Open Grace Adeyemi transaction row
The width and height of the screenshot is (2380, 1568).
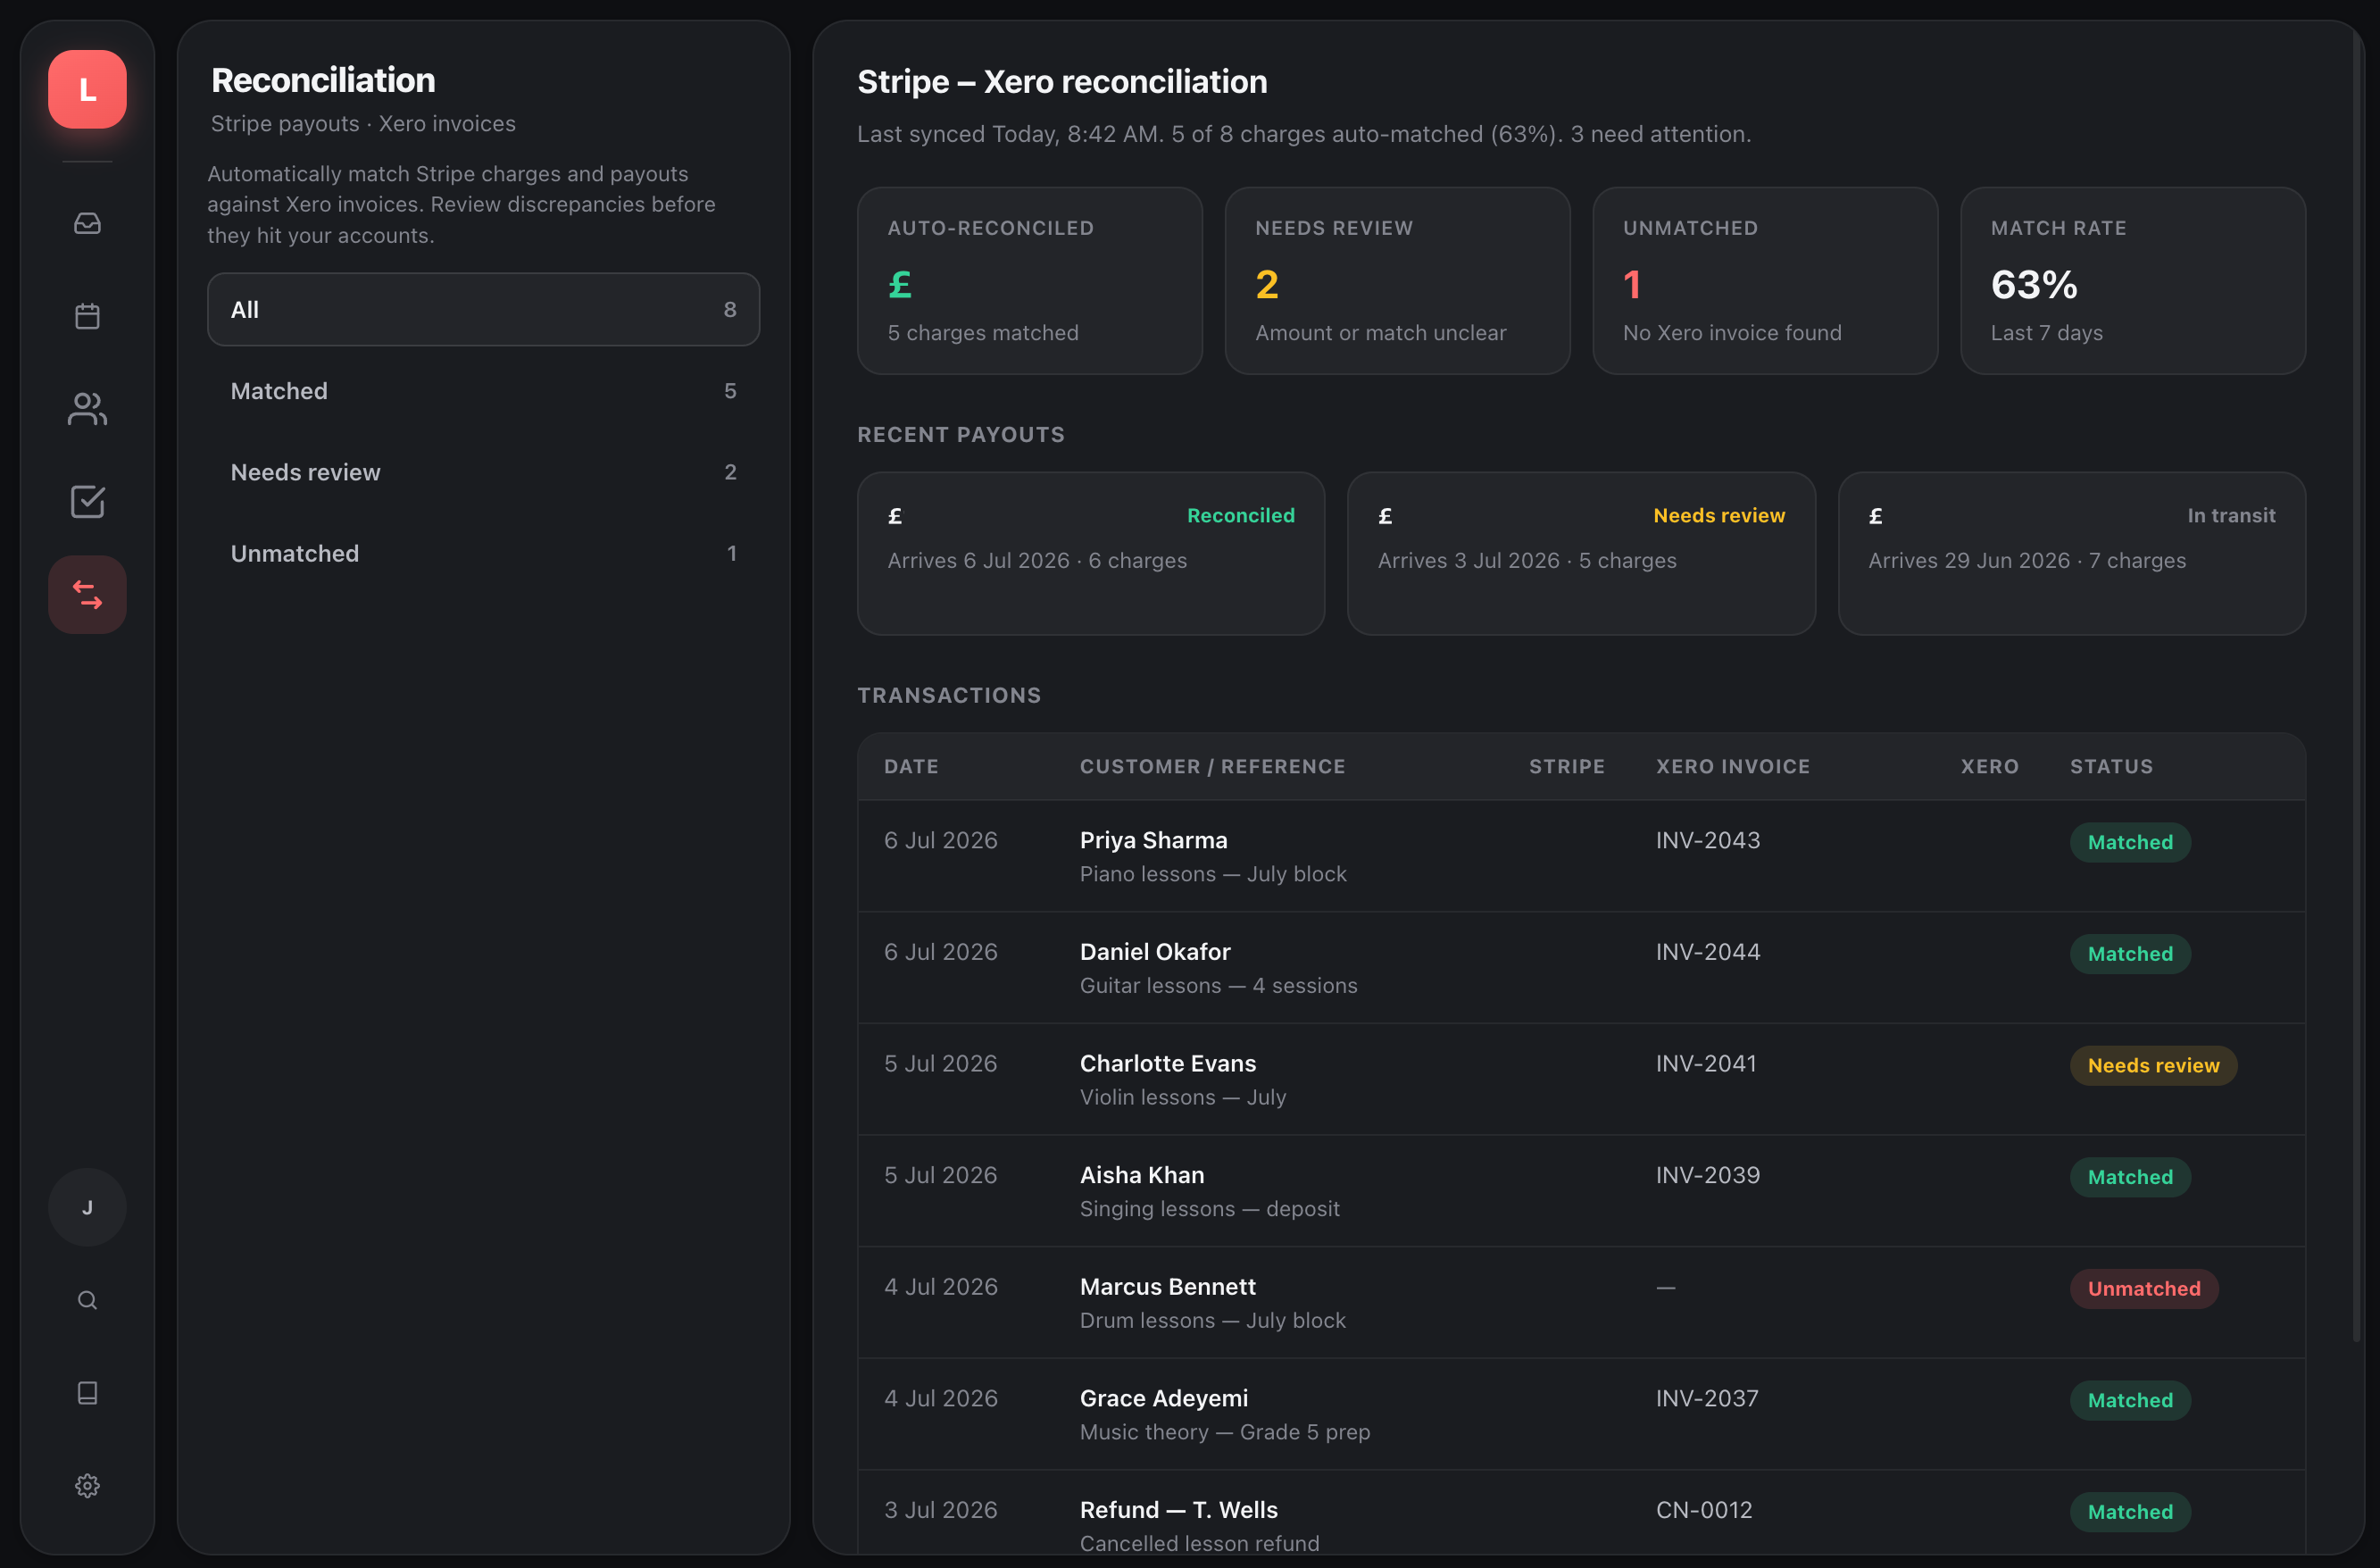click(x=1581, y=1414)
